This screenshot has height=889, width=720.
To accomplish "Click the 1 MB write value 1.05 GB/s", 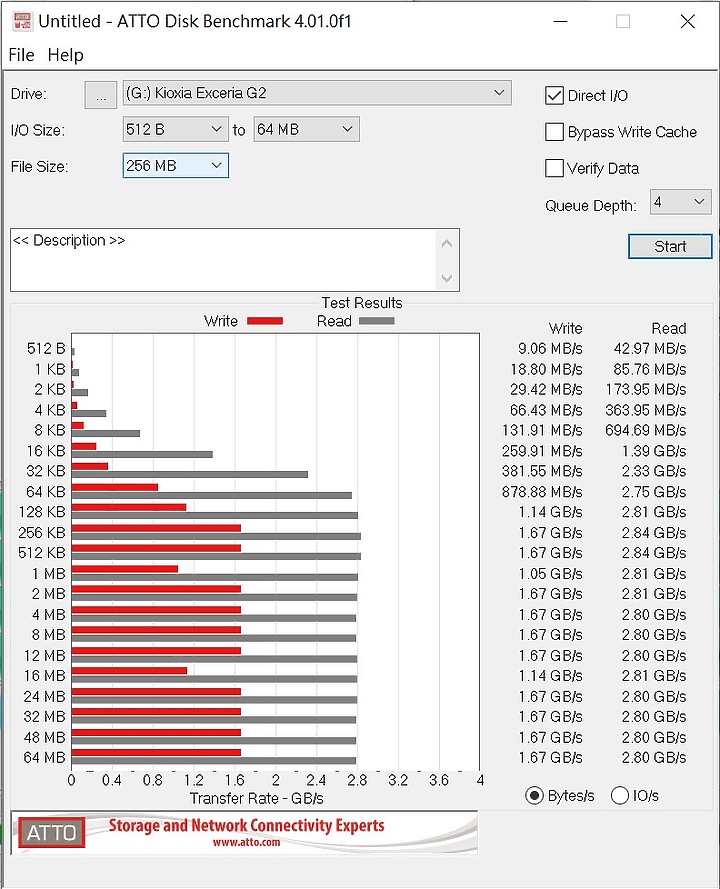I will point(550,574).
